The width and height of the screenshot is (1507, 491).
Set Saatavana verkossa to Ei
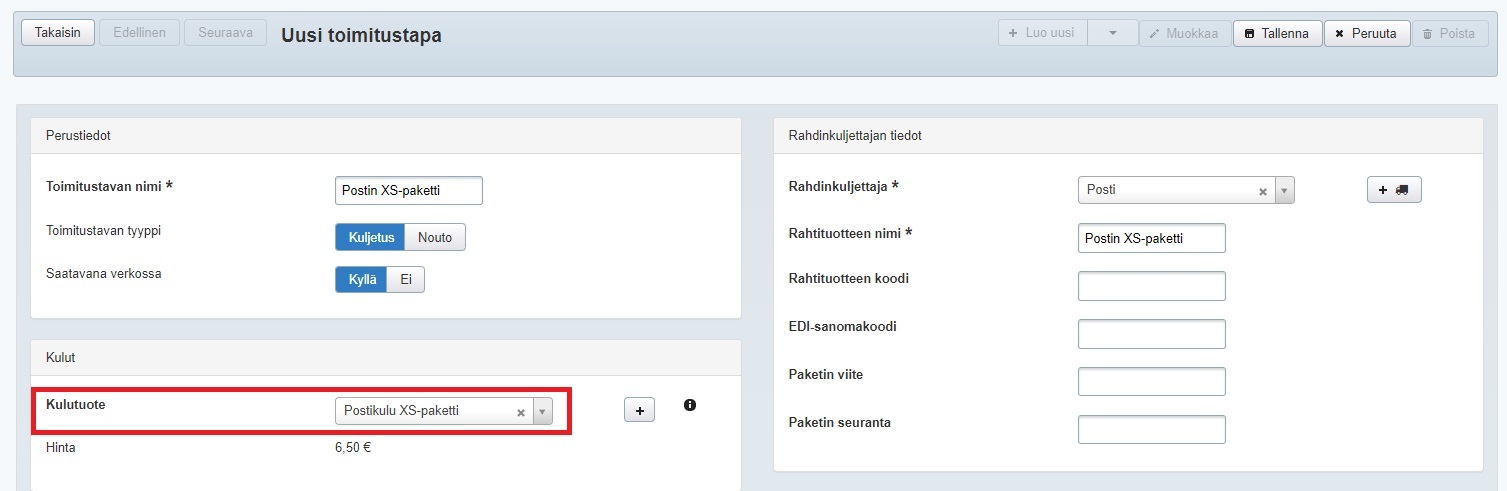[x=406, y=280]
